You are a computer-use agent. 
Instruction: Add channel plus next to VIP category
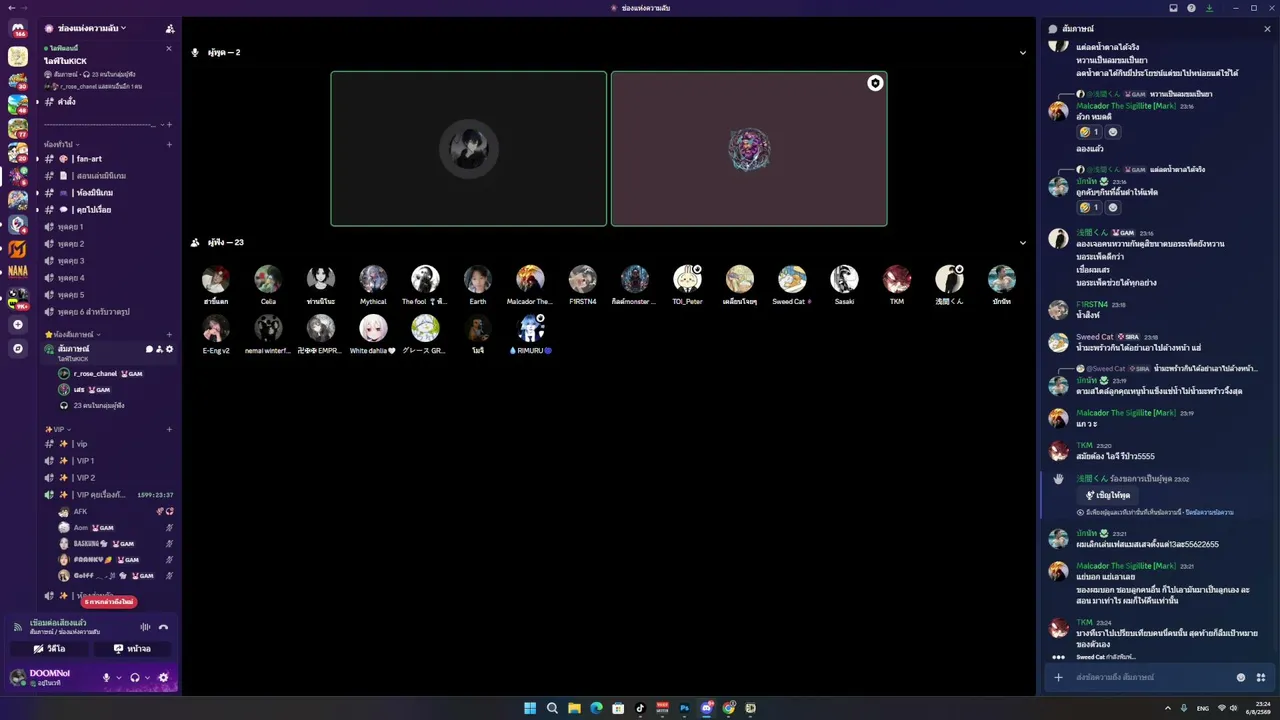(x=169, y=429)
